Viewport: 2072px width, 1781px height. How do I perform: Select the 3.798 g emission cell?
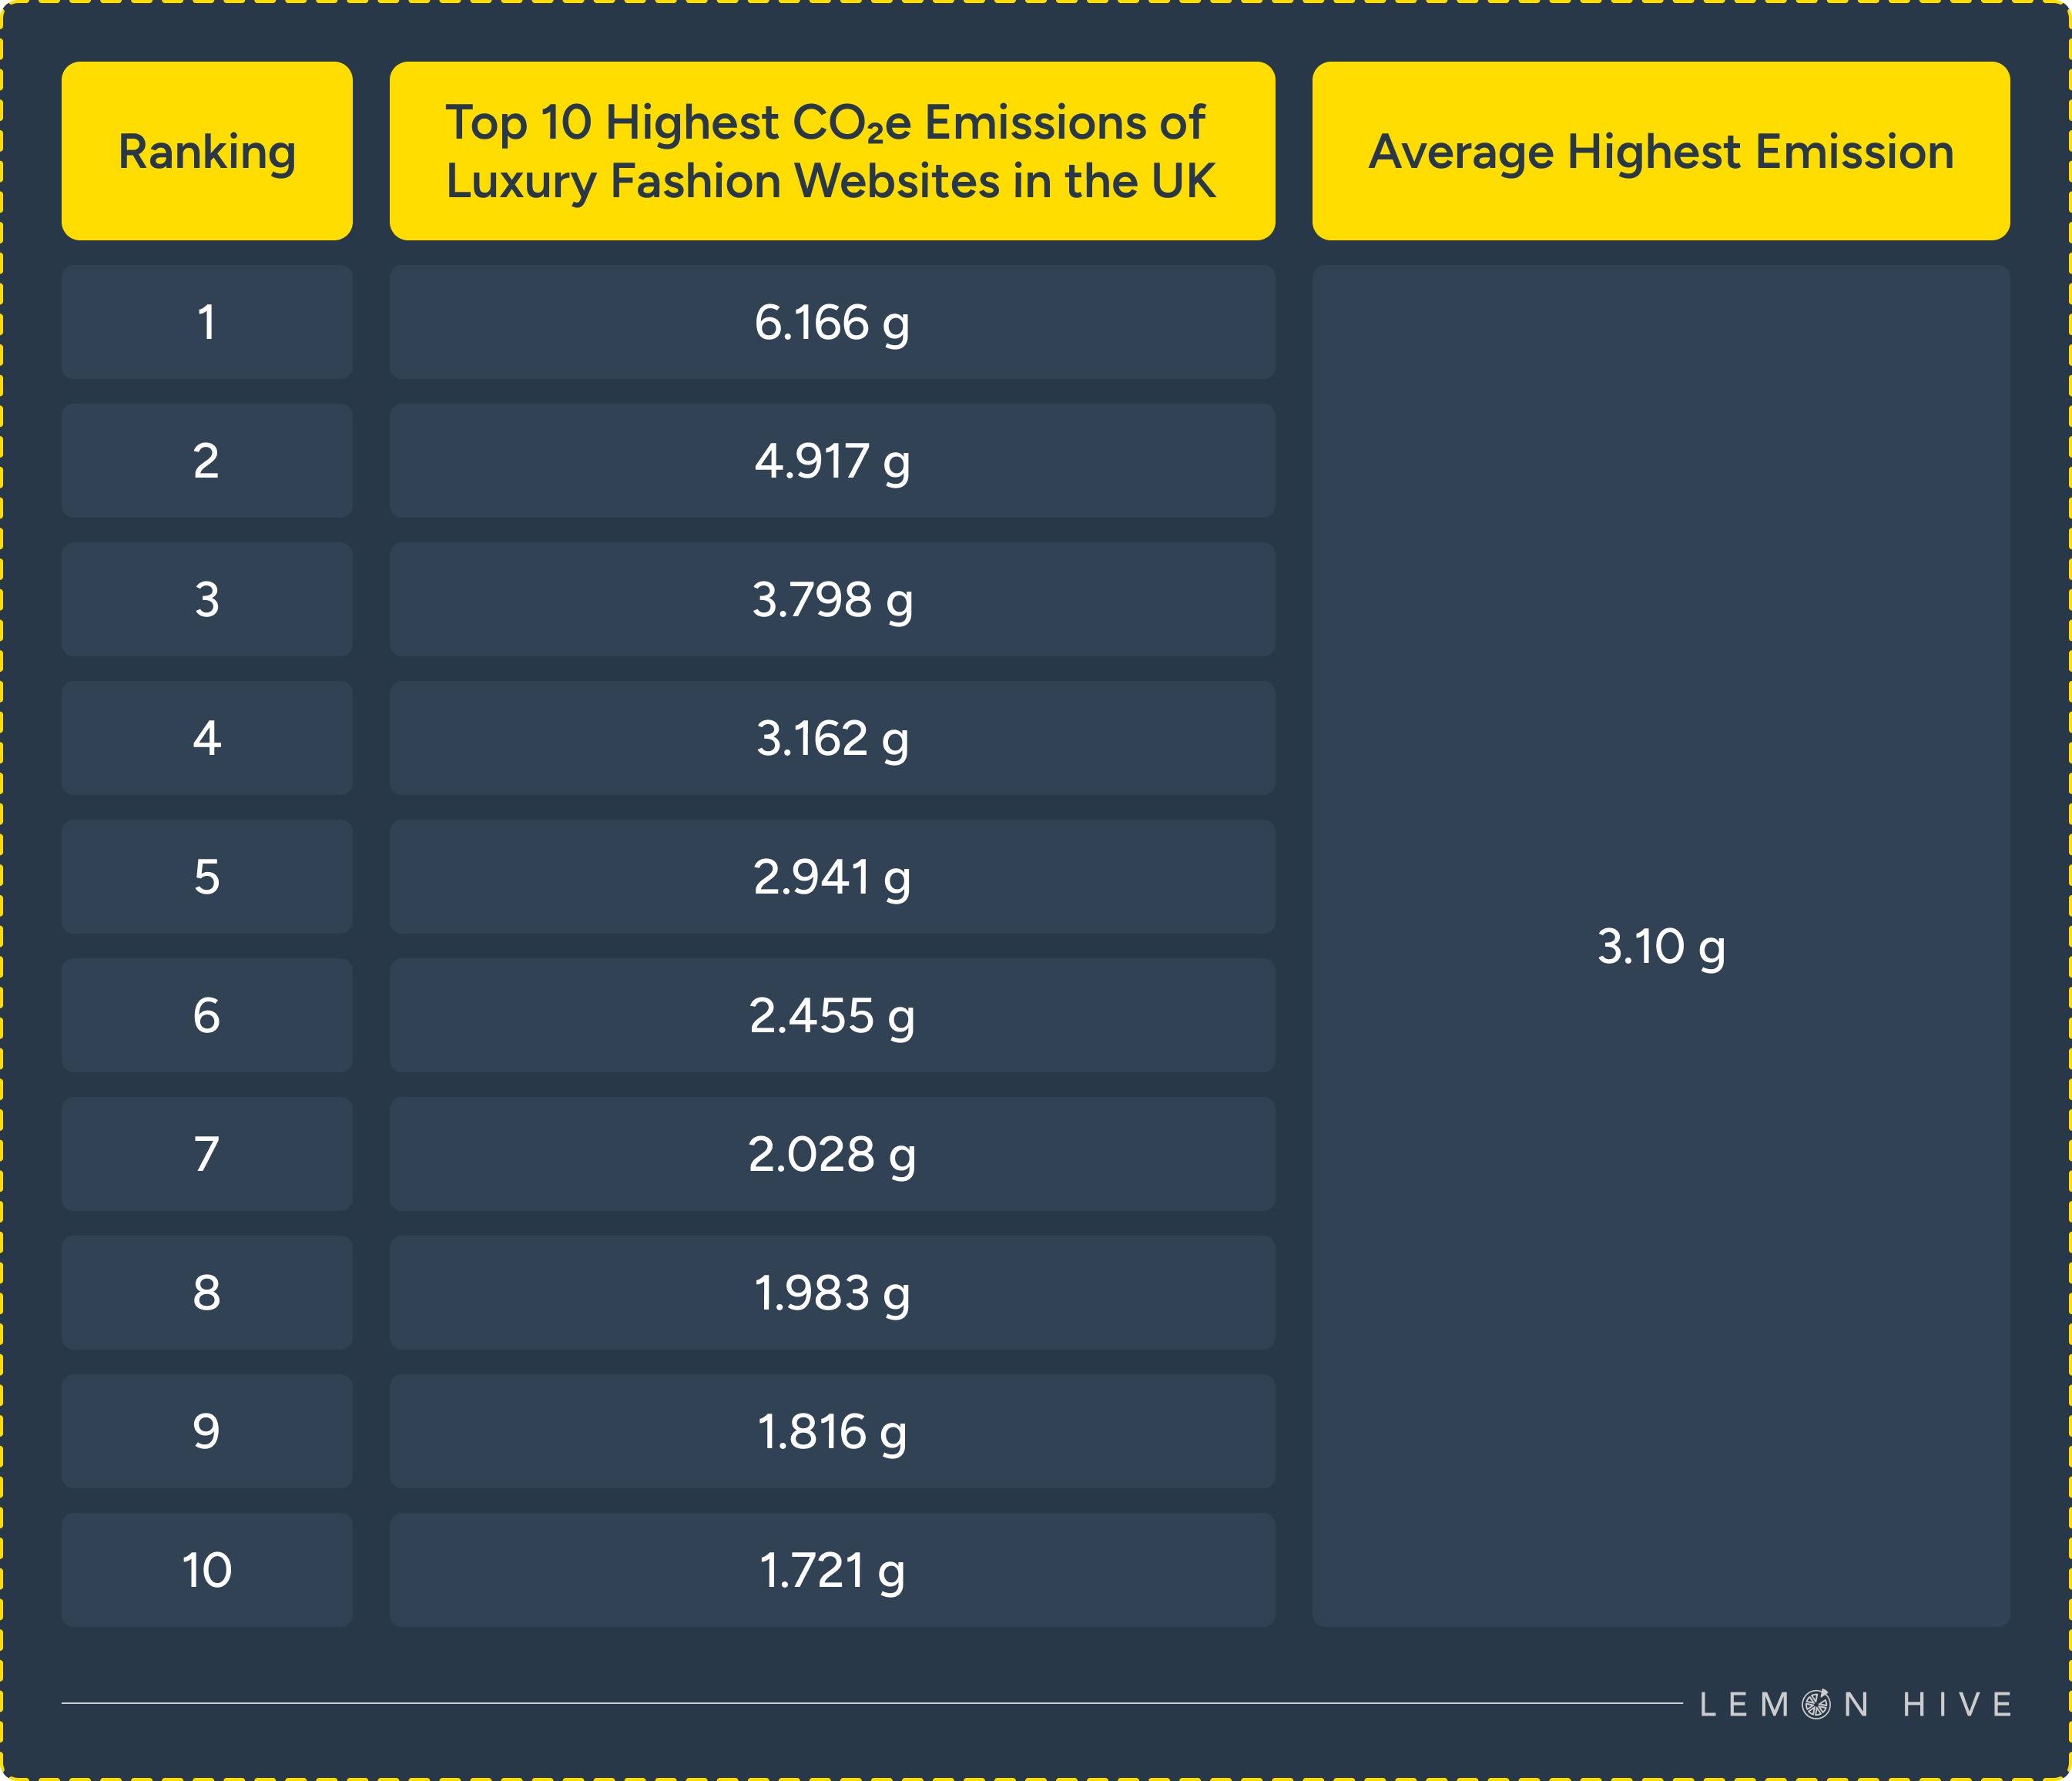click(x=831, y=600)
